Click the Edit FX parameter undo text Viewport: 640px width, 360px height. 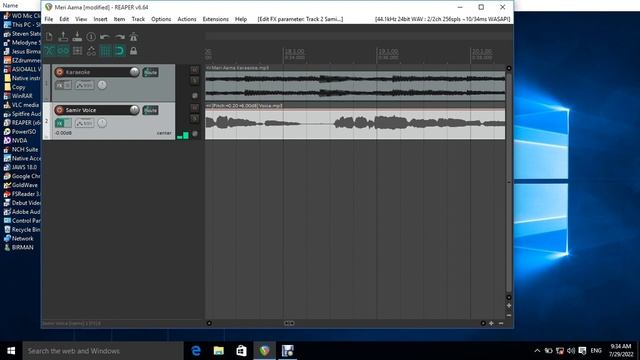click(x=300, y=19)
